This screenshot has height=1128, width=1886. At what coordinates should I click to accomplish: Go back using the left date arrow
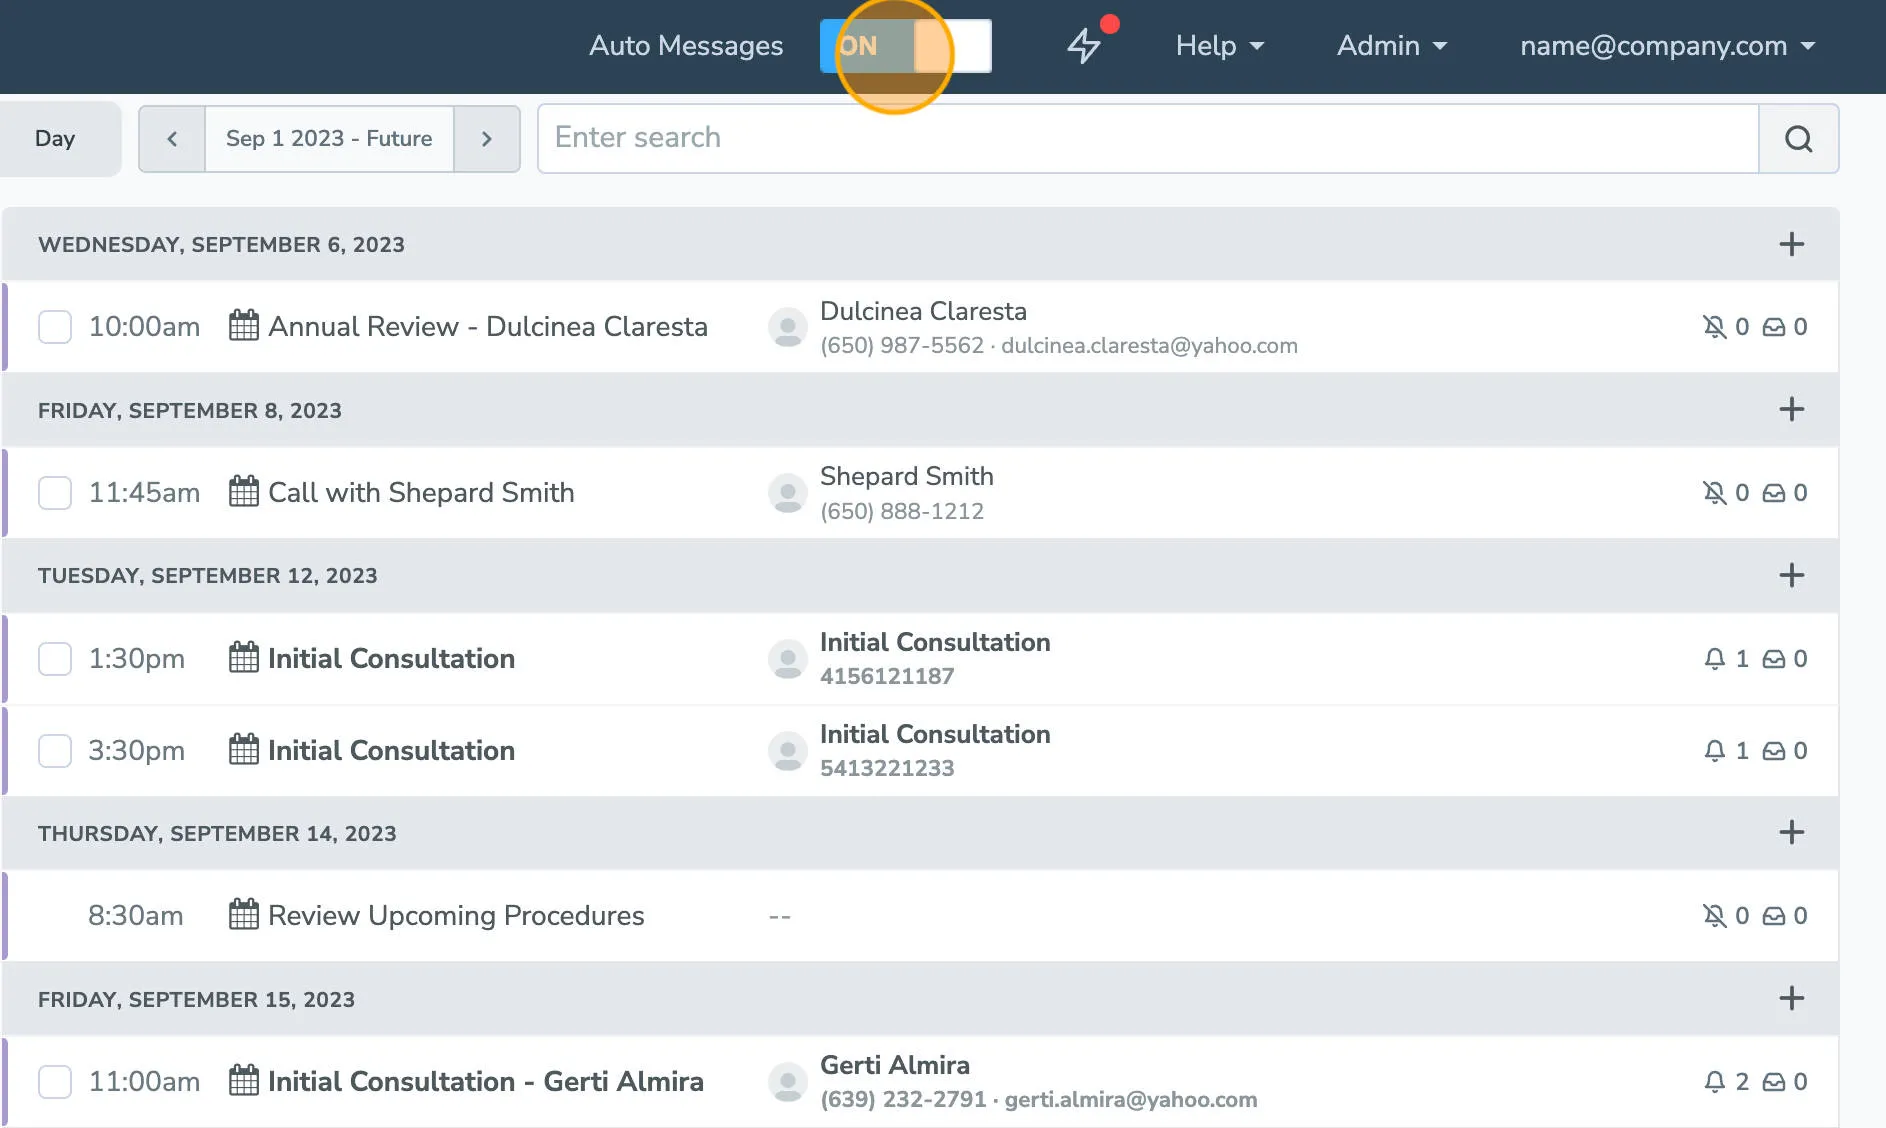[171, 139]
